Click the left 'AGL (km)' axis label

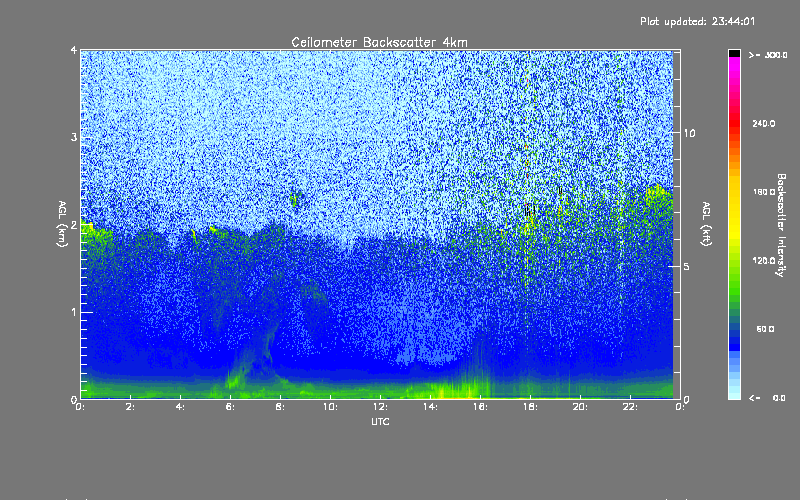62,223
